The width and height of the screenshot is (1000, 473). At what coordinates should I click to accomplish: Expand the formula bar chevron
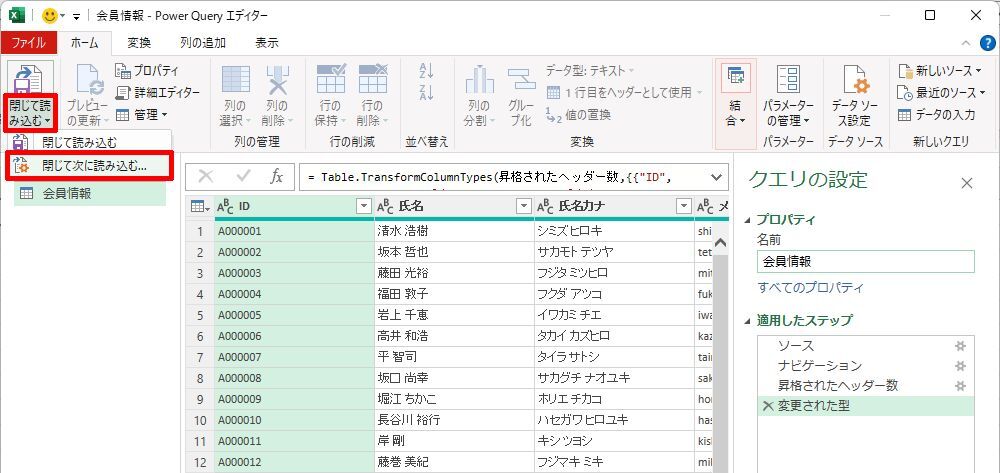pos(716,177)
